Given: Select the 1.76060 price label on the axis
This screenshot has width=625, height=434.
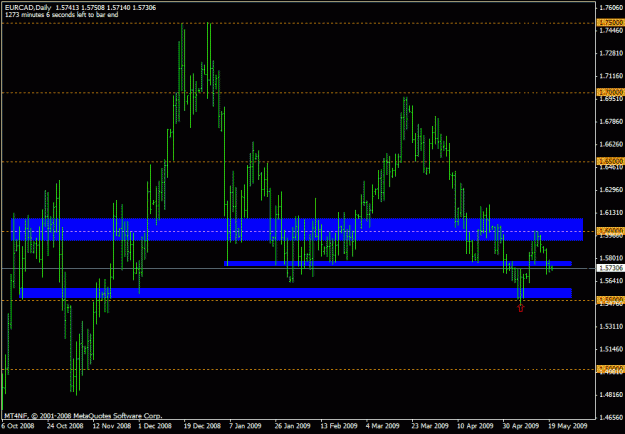Looking at the screenshot, I should click(611, 8).
